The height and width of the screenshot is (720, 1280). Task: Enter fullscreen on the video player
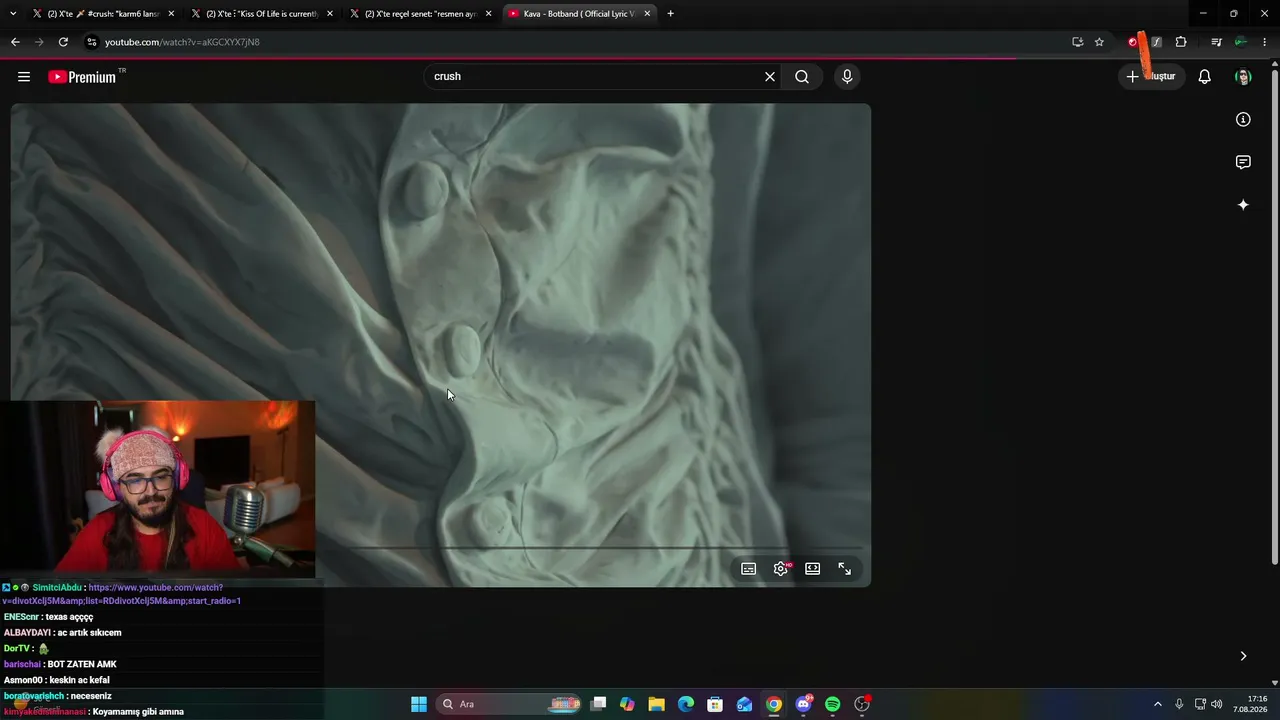(845, 569)
